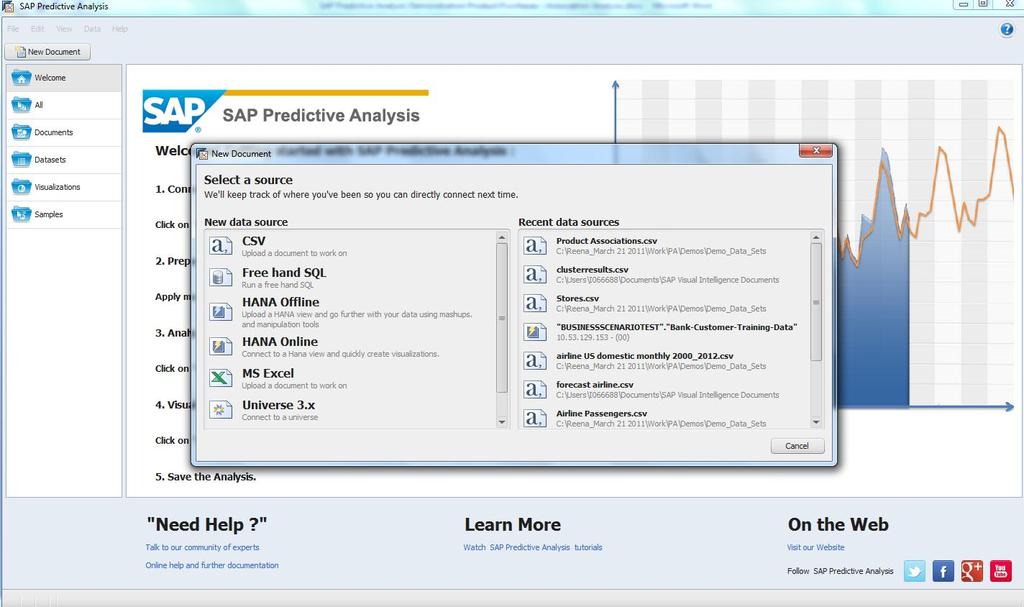
Task: Click the 'Datasets' sidebar label
Action: point(50,159)
